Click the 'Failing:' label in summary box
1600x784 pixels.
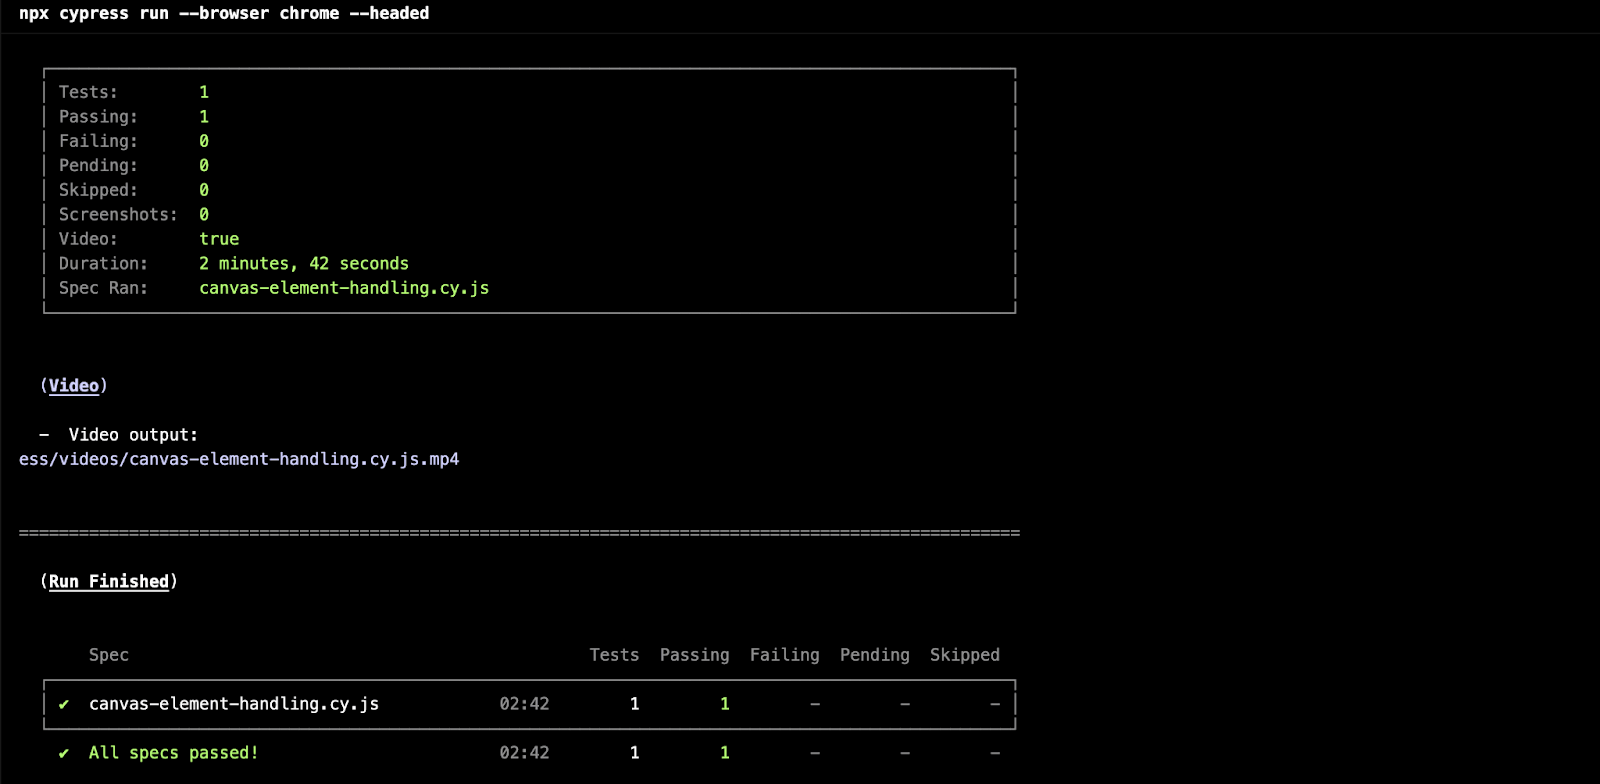98,141
